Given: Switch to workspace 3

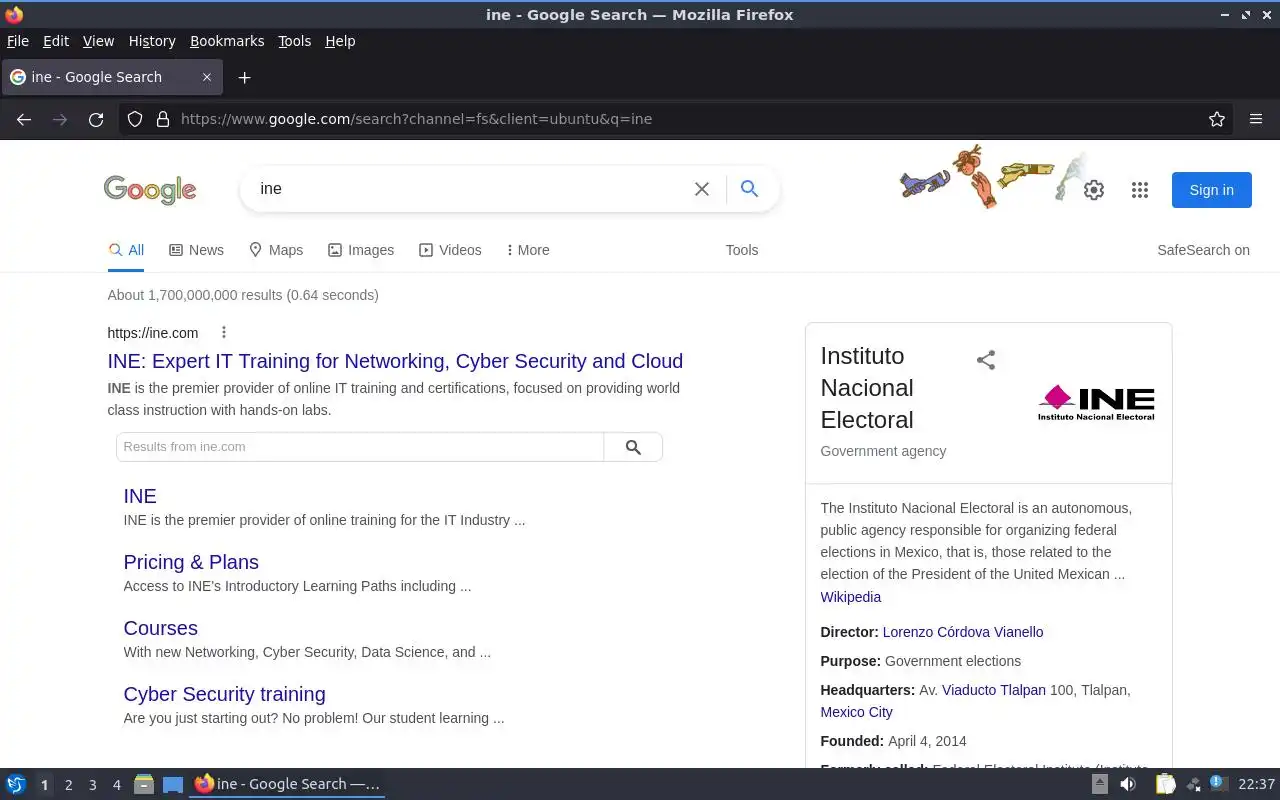Looking at the screenshot, I should [x=92, y=785].
